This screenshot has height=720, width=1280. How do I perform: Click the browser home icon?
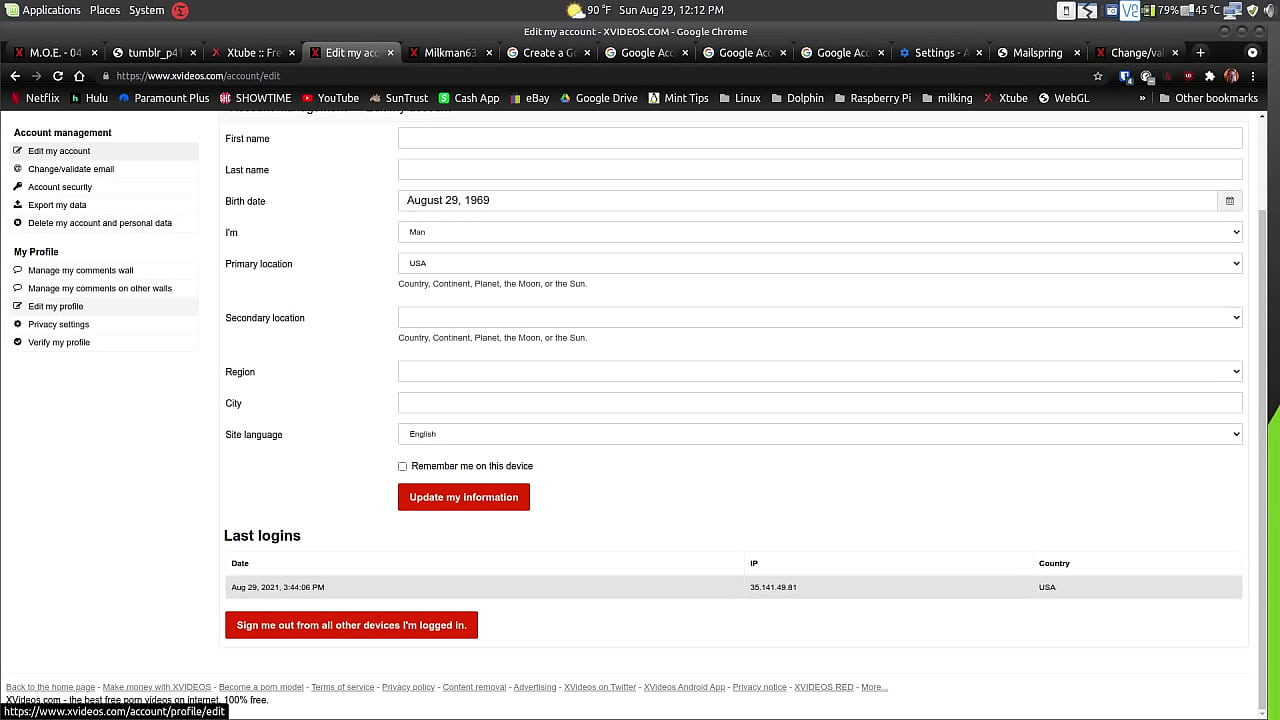point(79,76)
